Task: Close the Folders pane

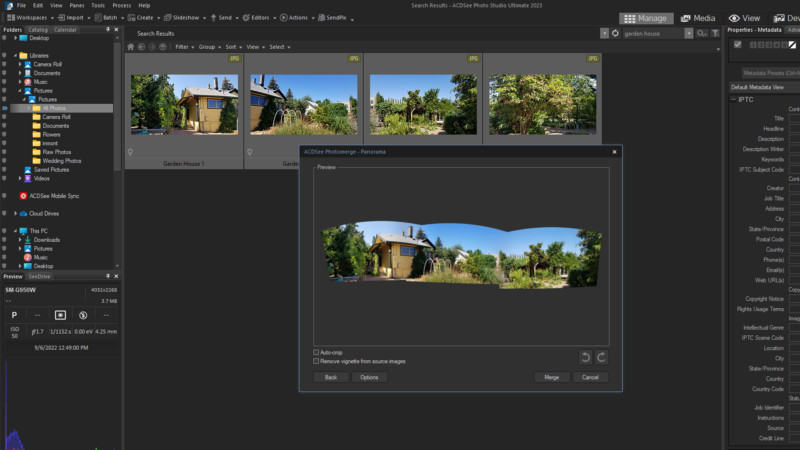Action: (x=116, y=30)
